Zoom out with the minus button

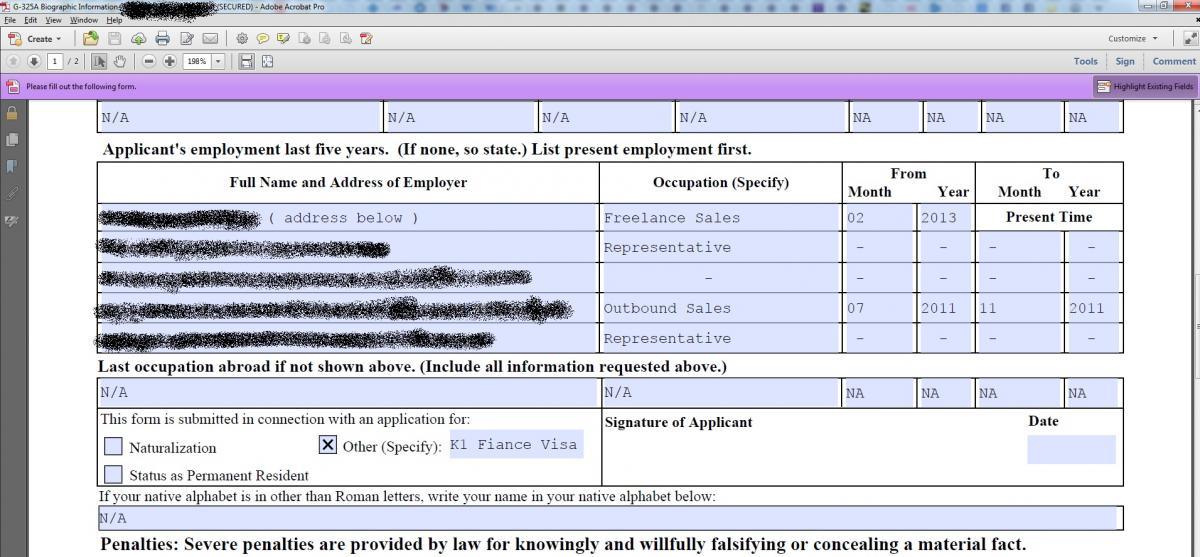coord(149,61)
